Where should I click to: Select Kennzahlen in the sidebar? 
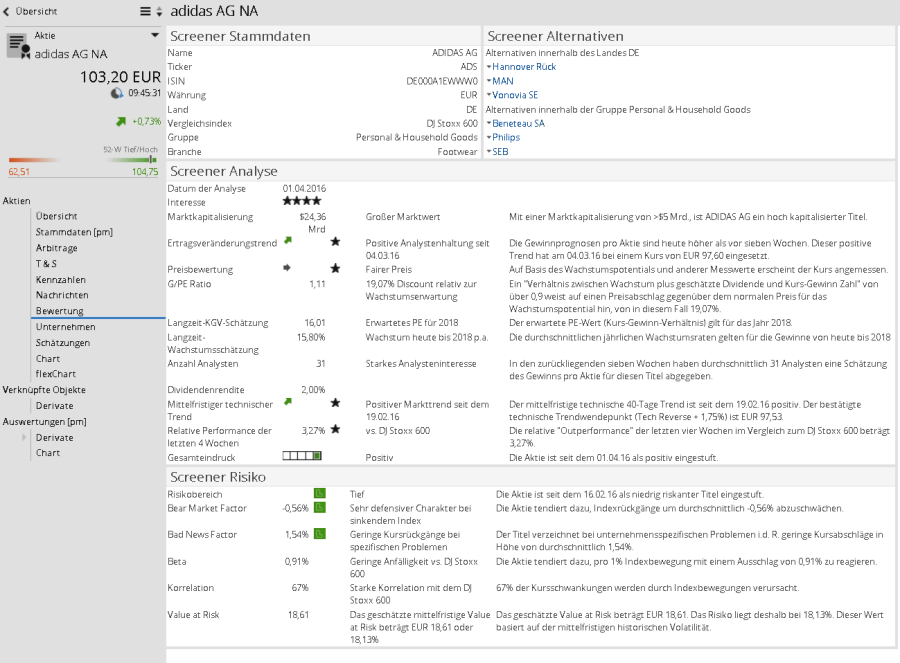tap(60, 279)
